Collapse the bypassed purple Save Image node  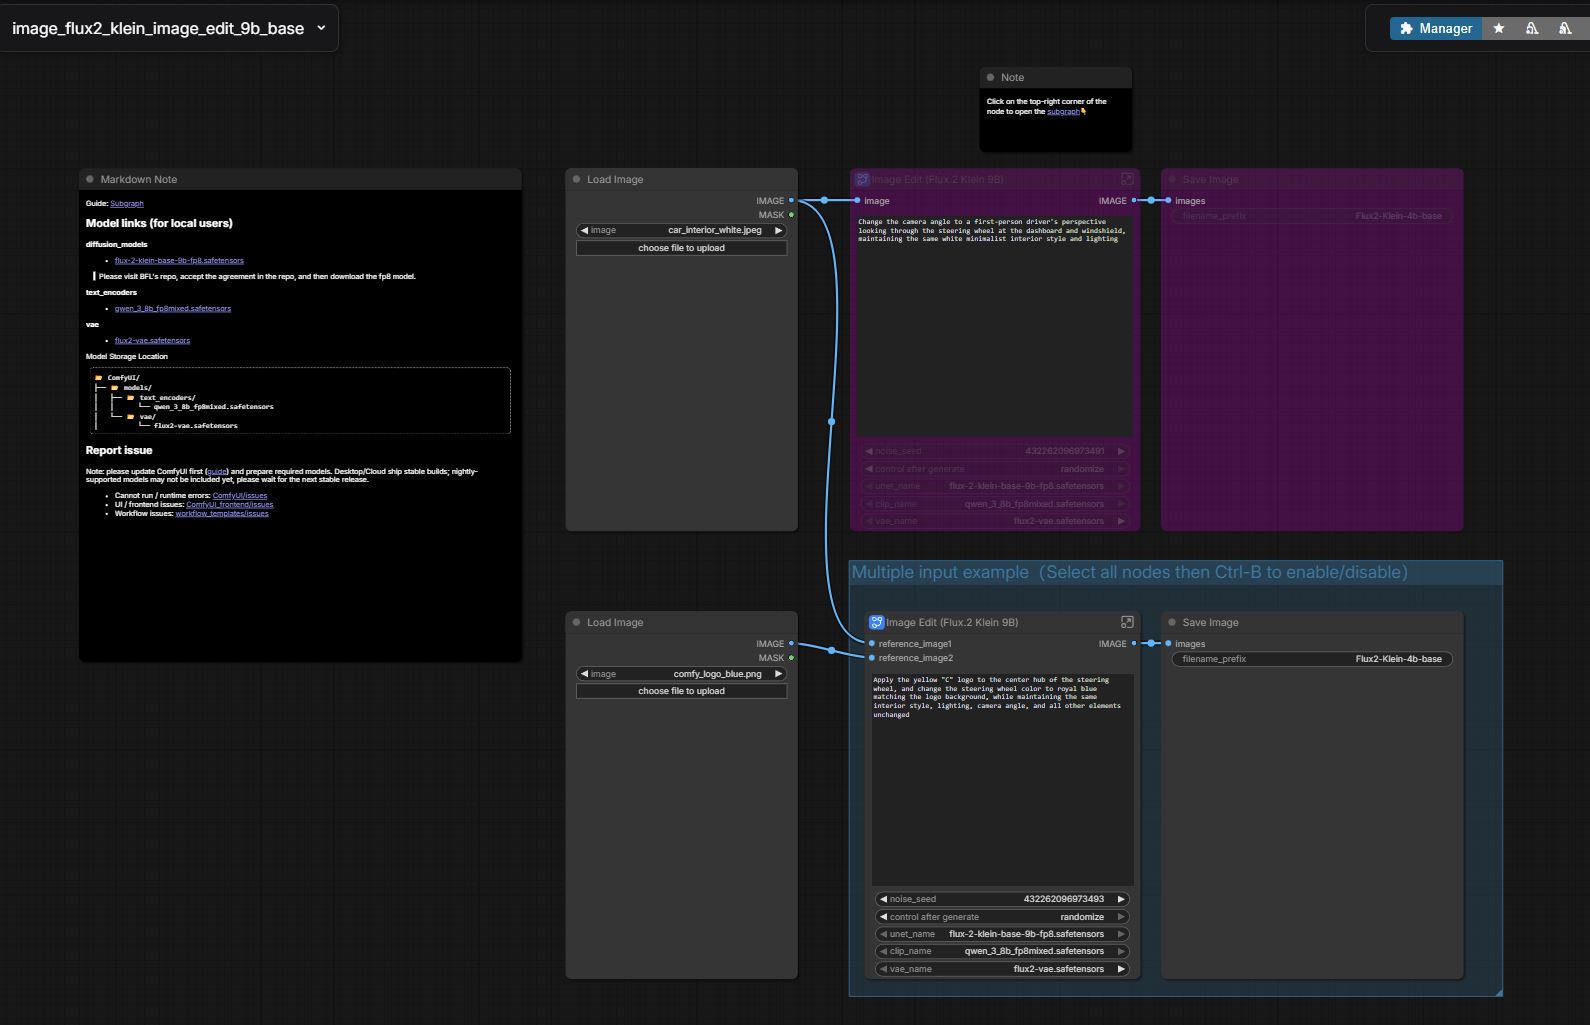coord(1172,179)
